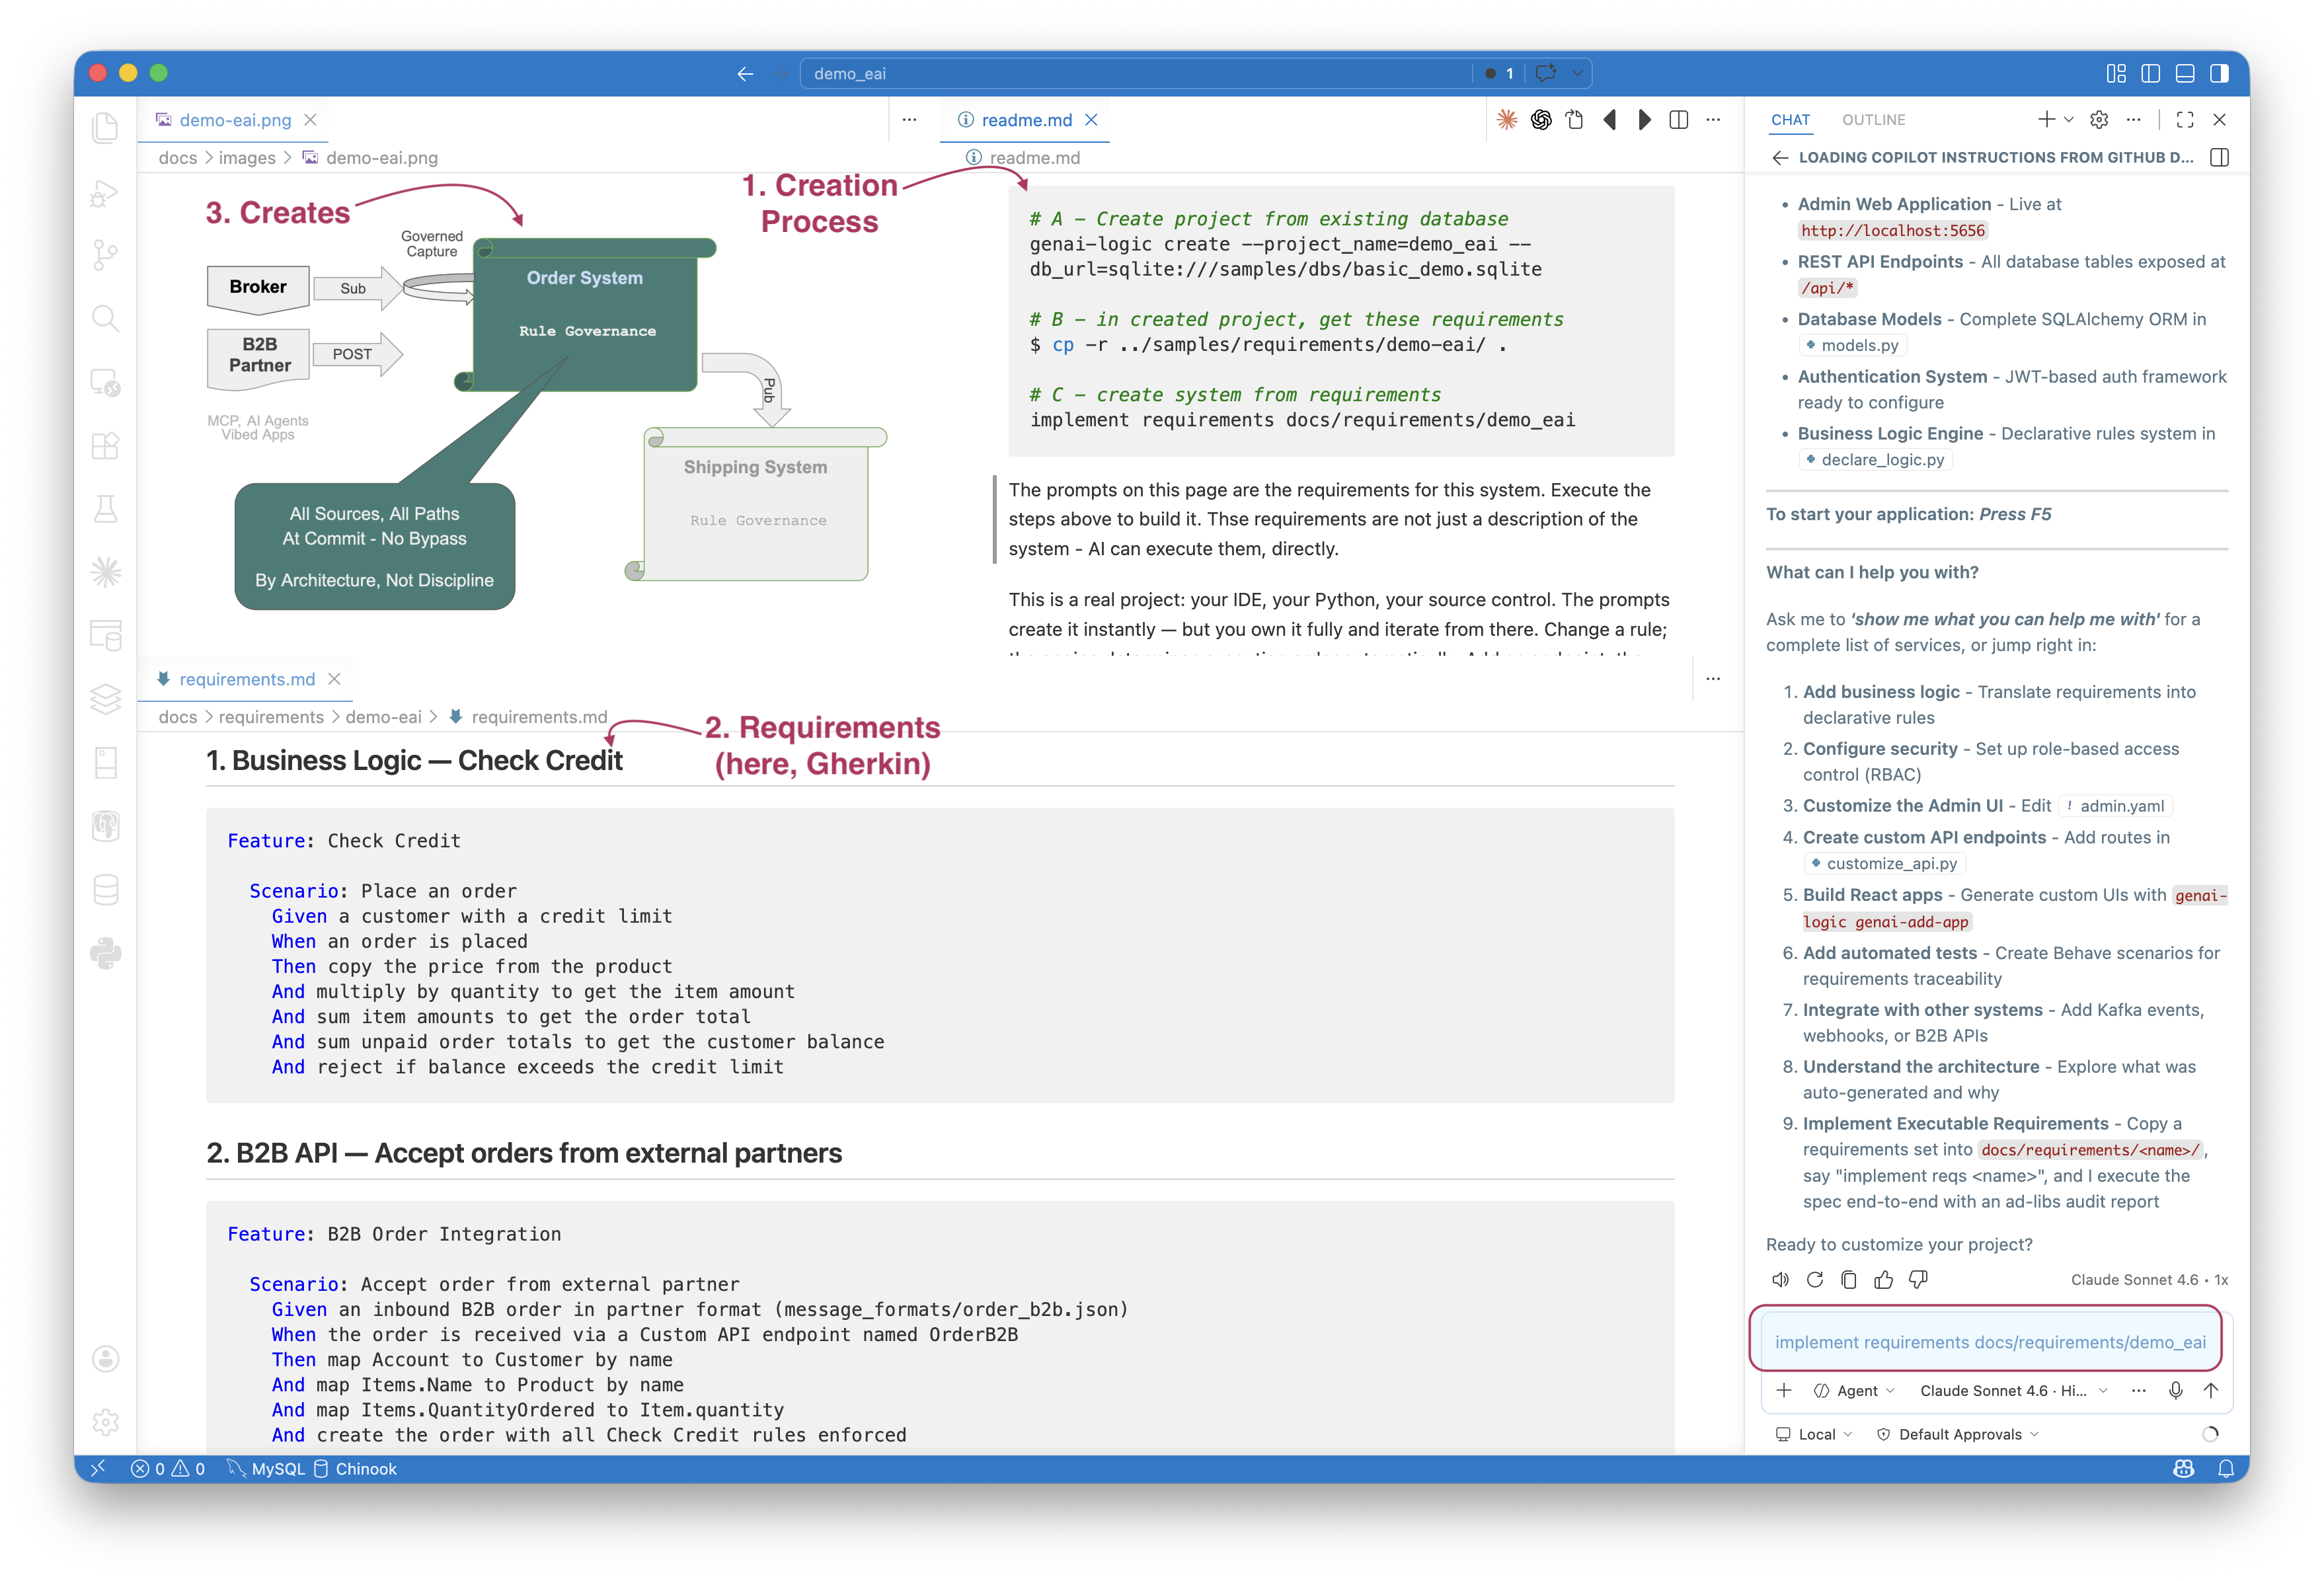Click the Copilot status icon in status bar

[2184, 1469]
